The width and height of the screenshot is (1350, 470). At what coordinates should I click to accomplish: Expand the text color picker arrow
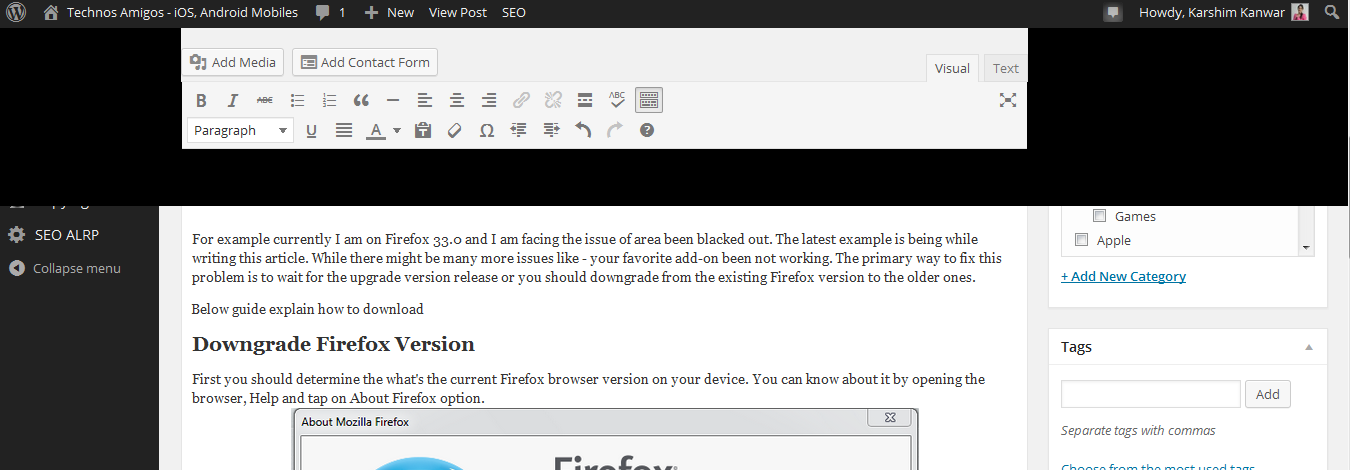[x=396, y=130]
